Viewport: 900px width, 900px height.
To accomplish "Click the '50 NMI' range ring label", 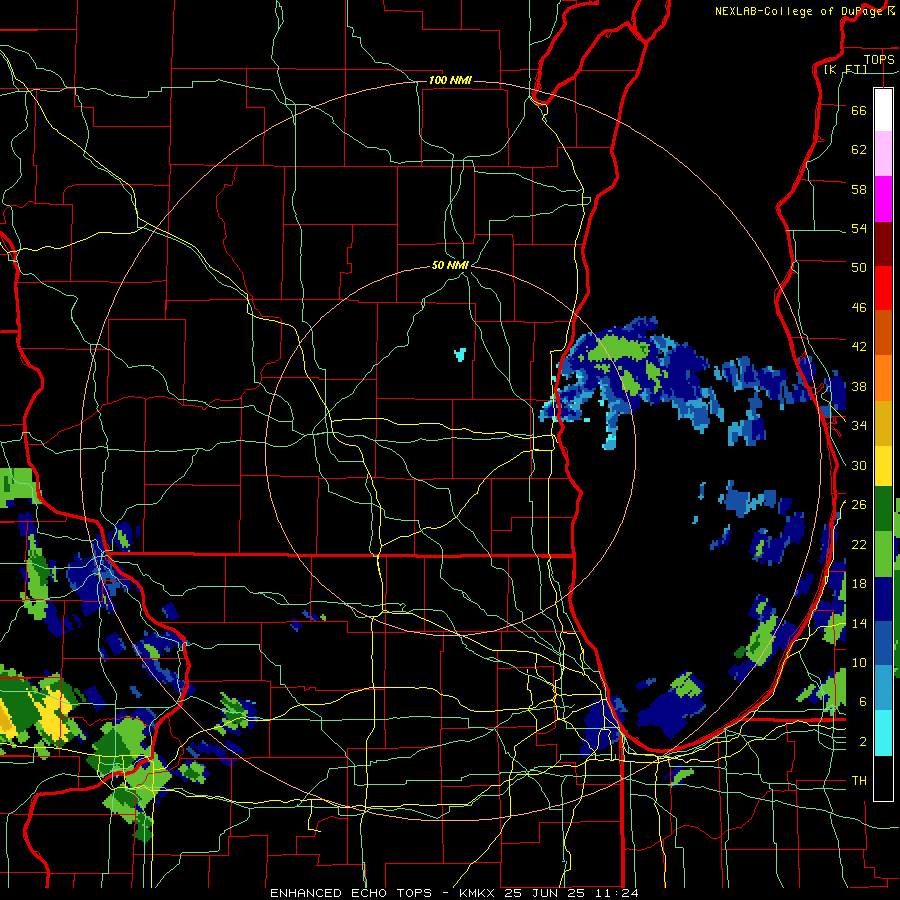I will click(x=450, y=265).
